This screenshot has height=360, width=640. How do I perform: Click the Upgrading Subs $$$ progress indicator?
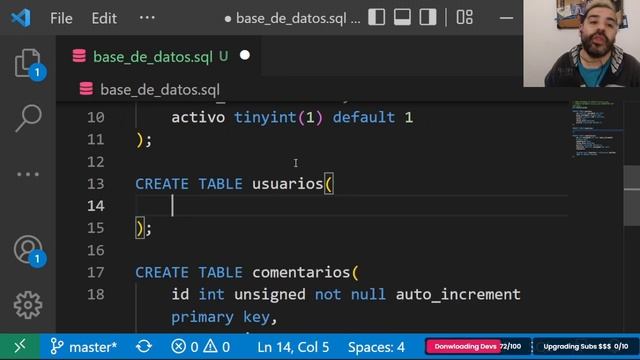coord(586,347)
